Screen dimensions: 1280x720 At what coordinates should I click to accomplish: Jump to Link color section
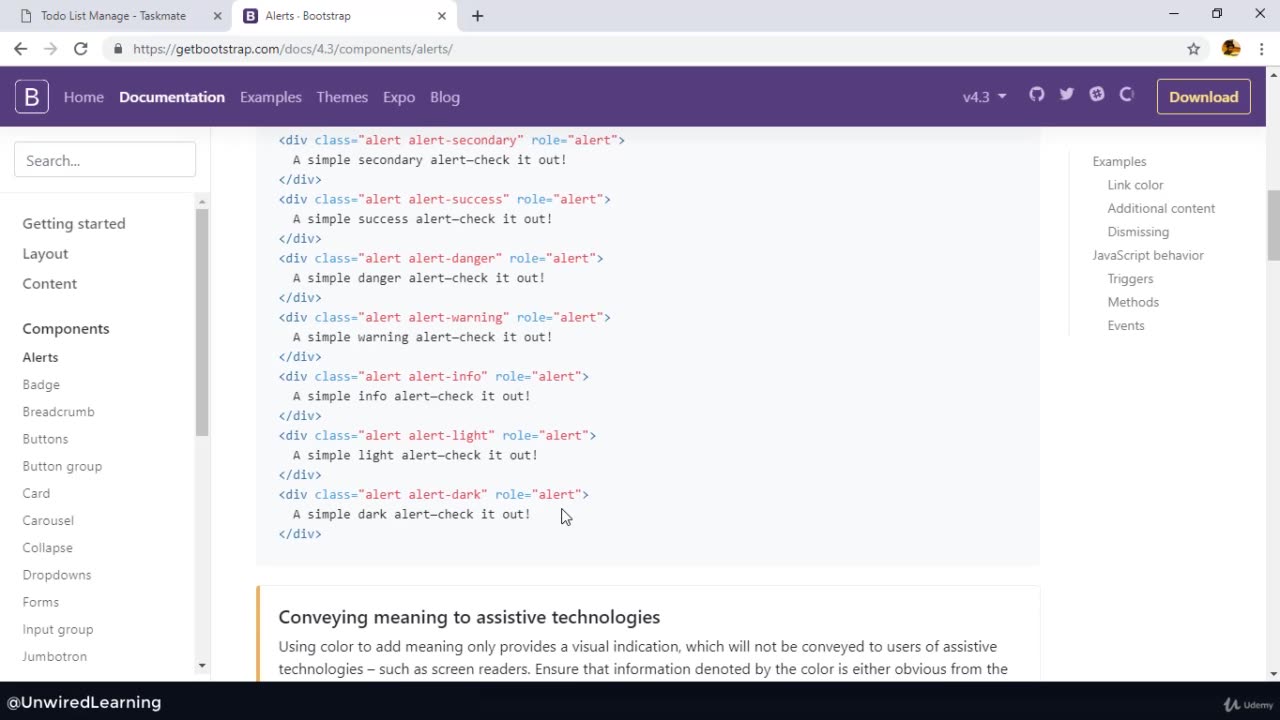point(1135,185)
